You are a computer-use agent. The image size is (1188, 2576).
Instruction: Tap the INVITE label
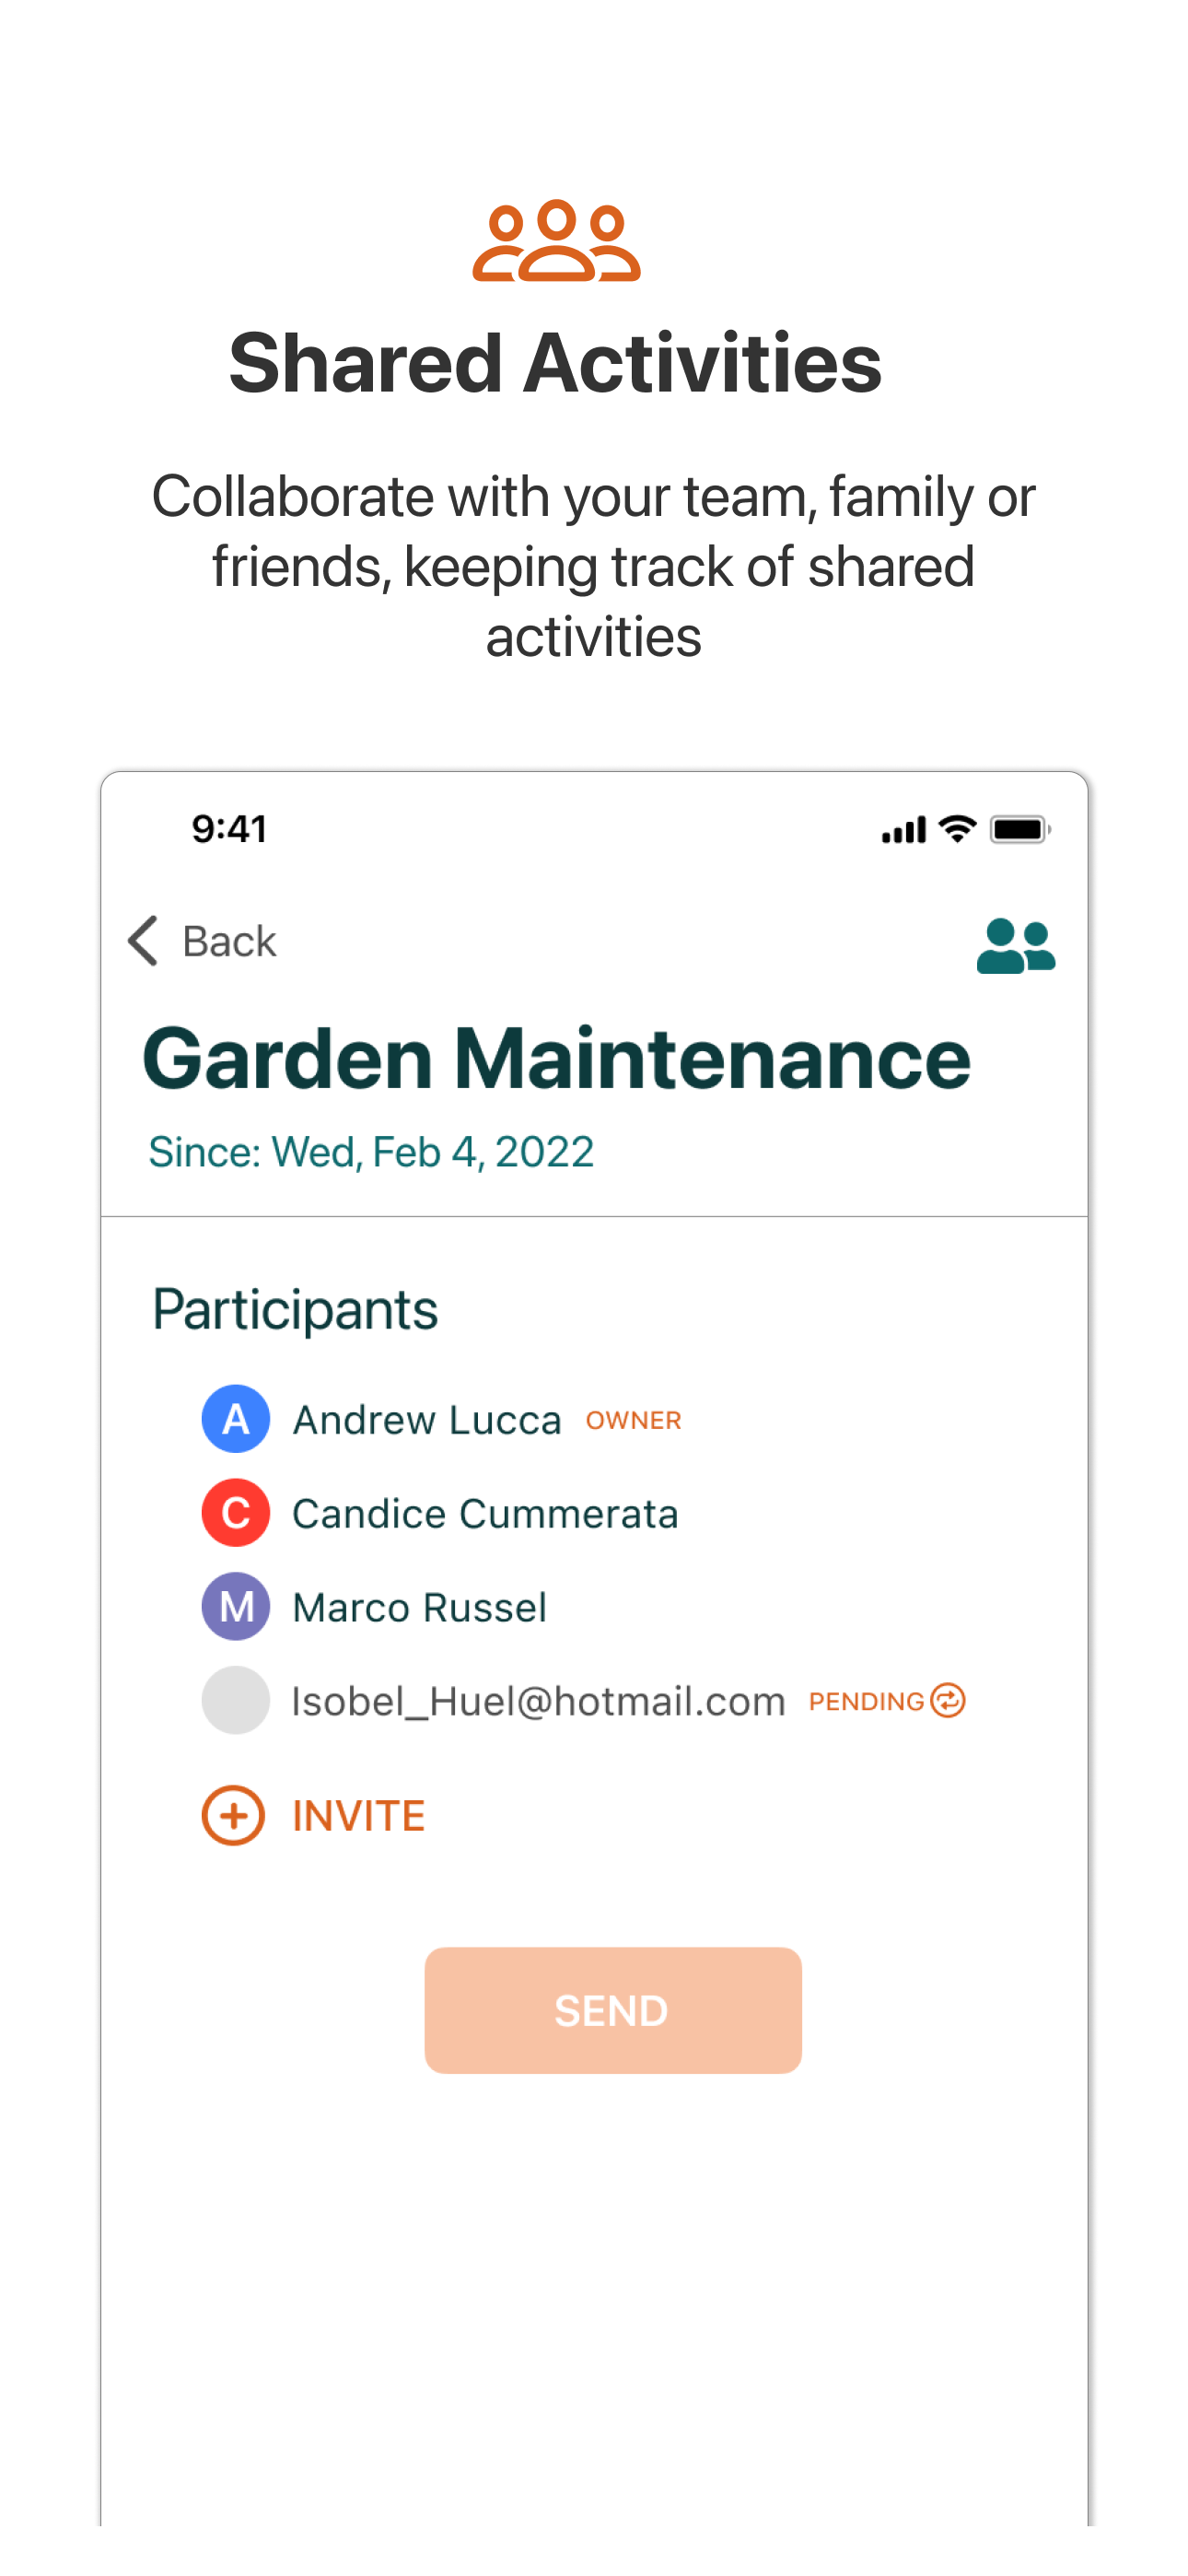pos(358,1816)
